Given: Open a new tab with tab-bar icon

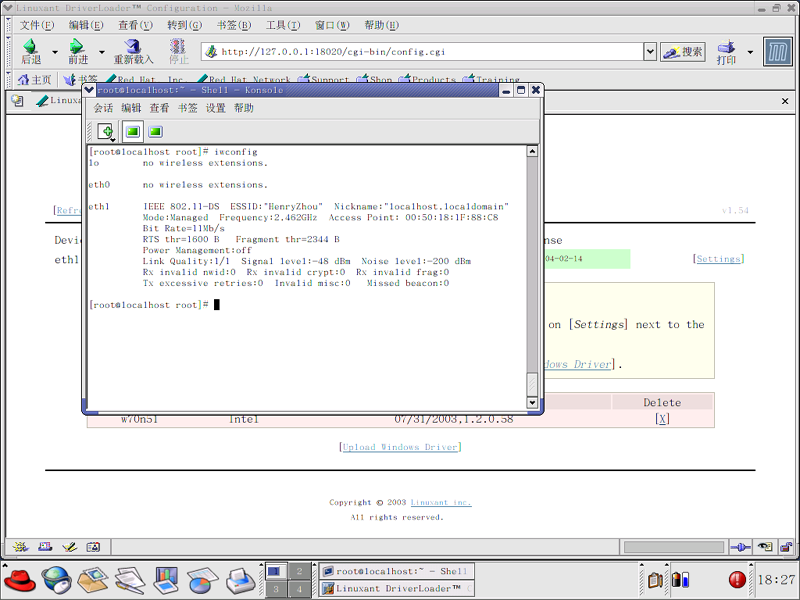Looking at the screenshot, I should (x=17, y=101).
